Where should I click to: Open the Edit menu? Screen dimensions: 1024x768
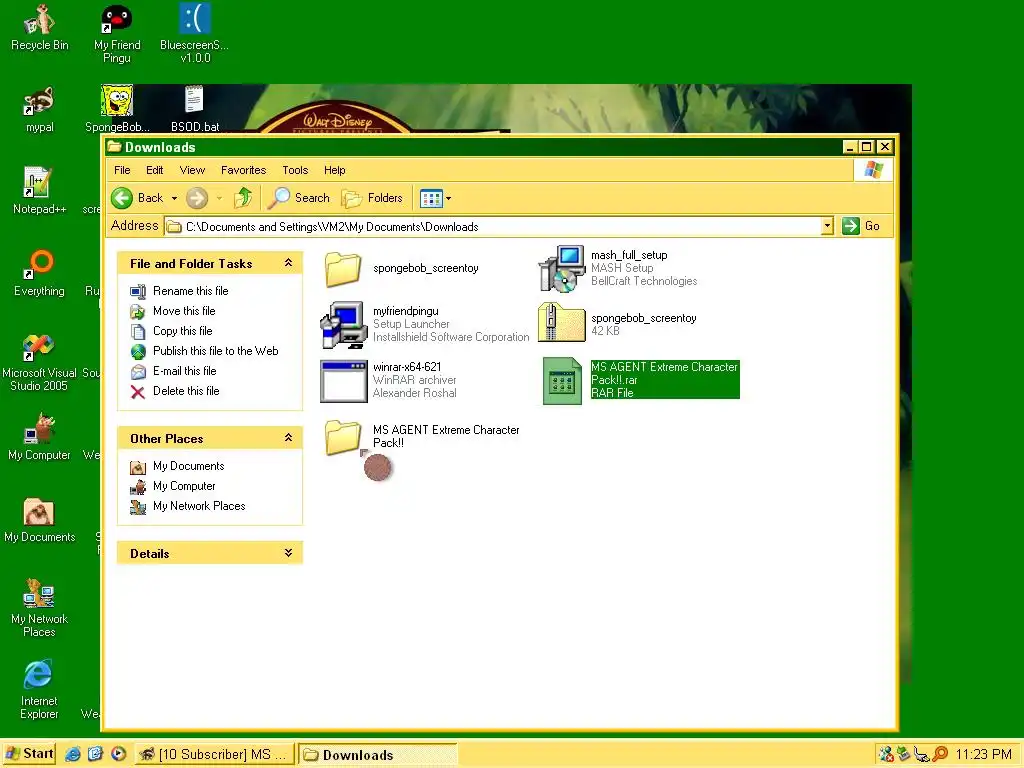155,170
